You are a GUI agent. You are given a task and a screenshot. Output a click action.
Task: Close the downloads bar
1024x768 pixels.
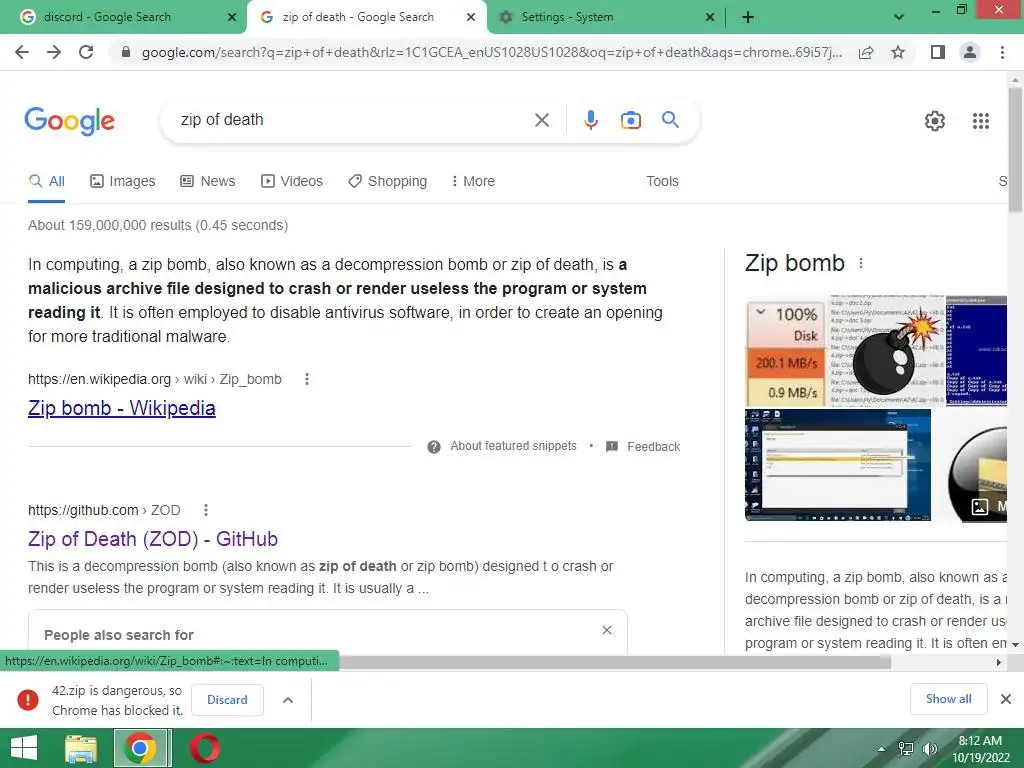click(x=1006, y=699)
